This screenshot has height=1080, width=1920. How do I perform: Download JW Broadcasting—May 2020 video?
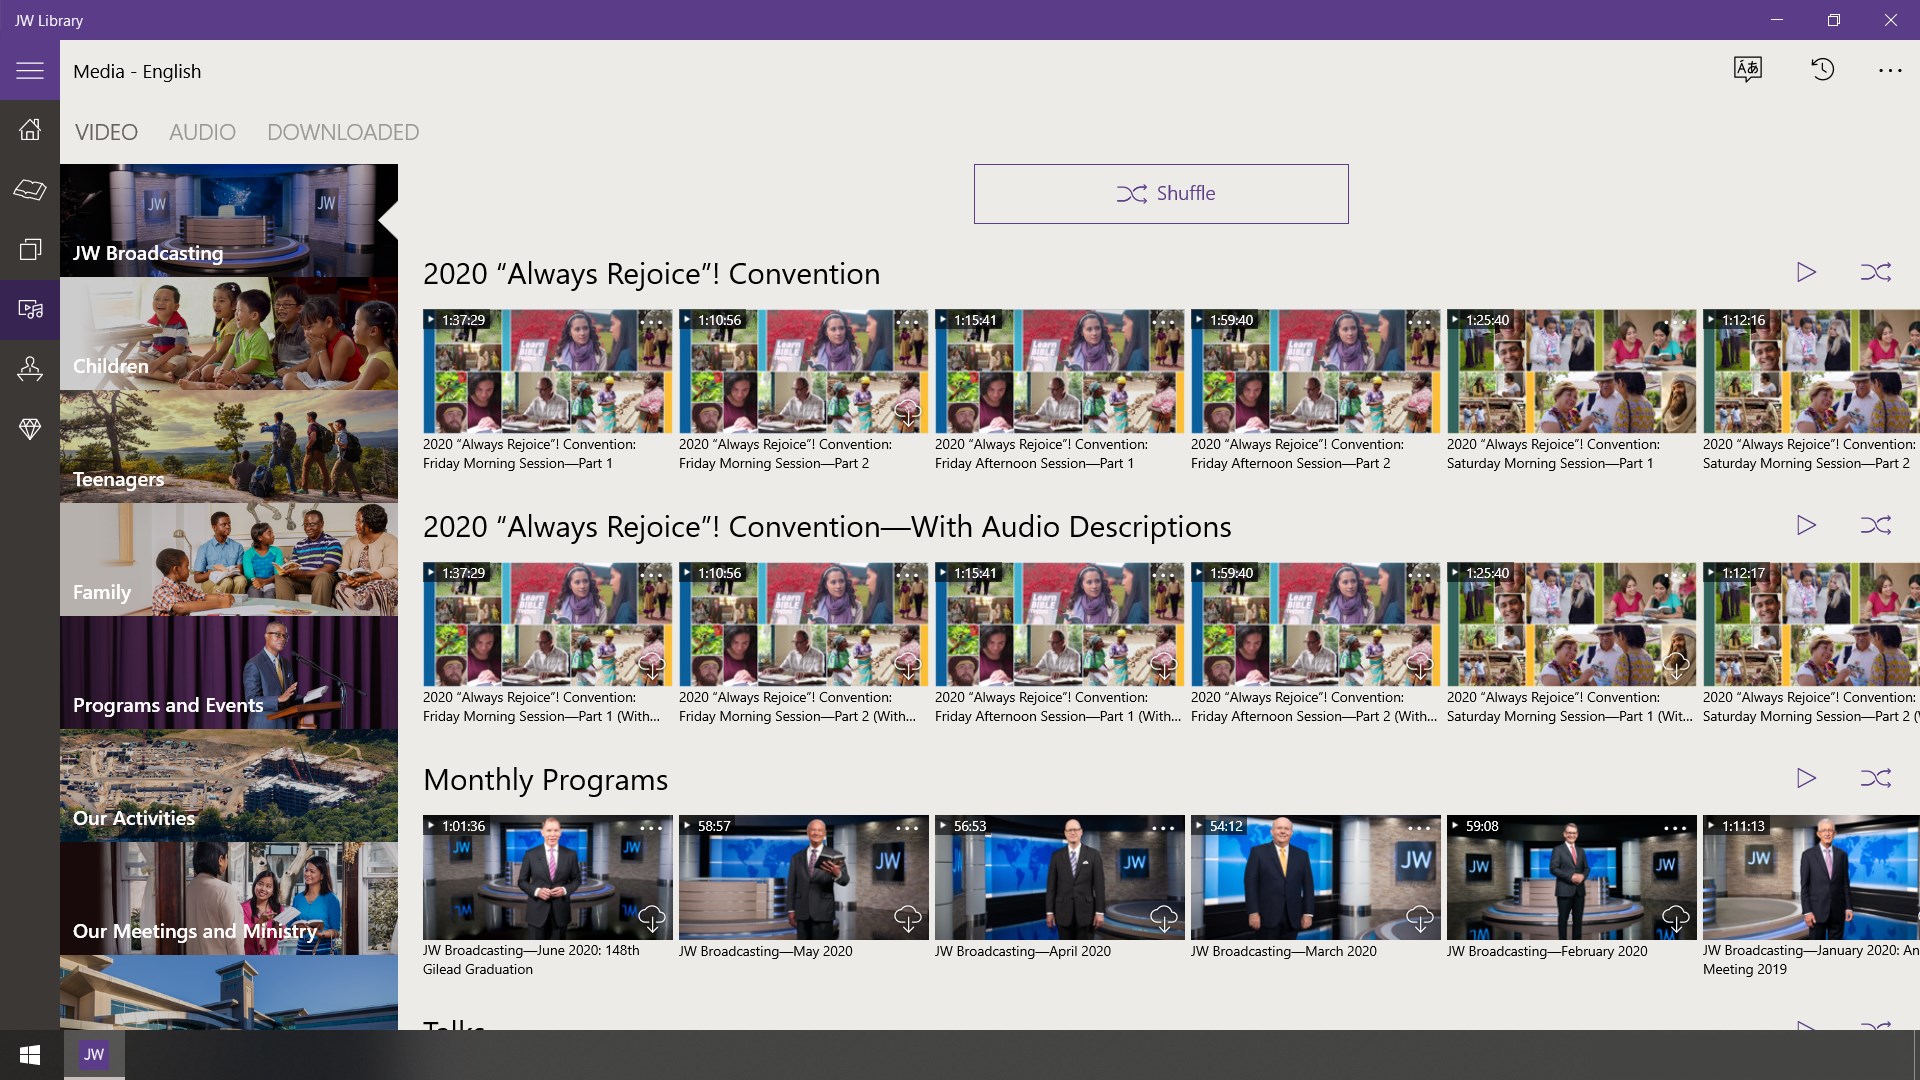[907, 918]
